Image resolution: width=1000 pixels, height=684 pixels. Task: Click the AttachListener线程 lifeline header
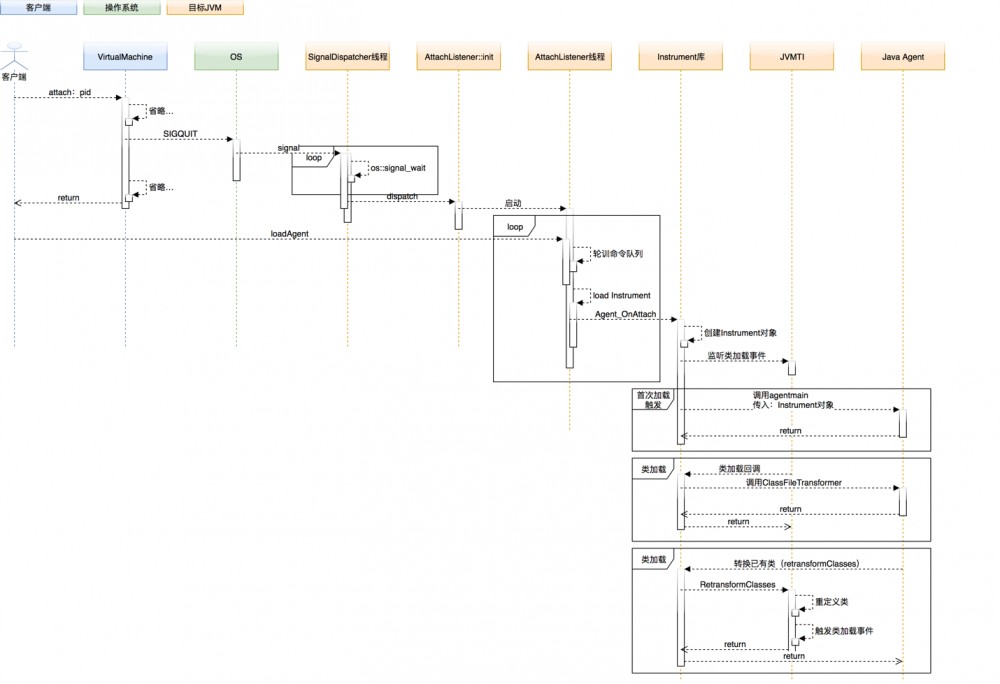(x=570, y=57)
